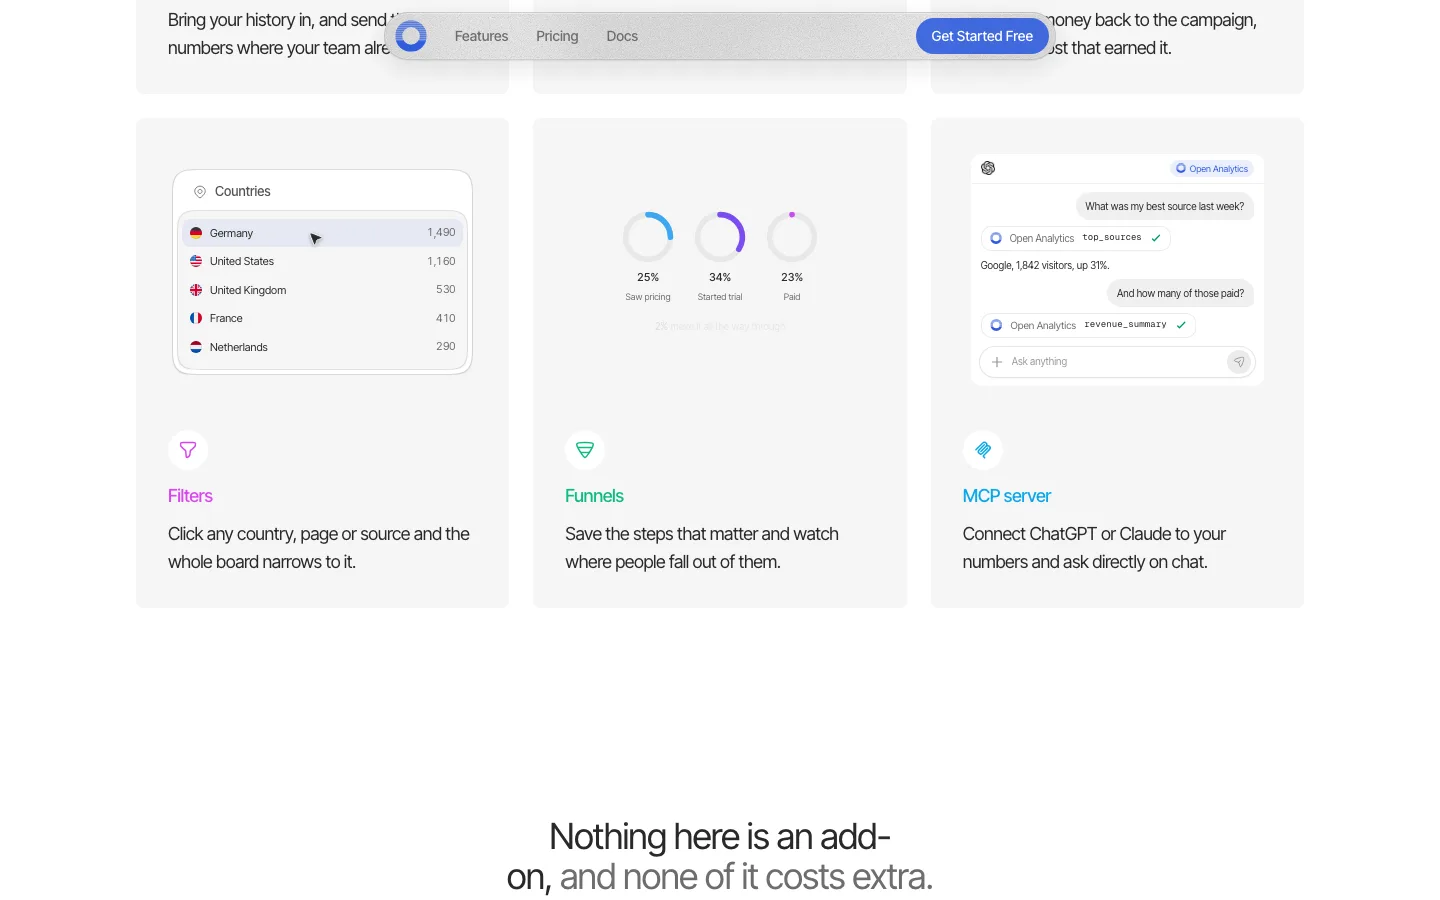Click the France row value 410
The width and height of the screenshot is (1440, 900).
[446, 318]
